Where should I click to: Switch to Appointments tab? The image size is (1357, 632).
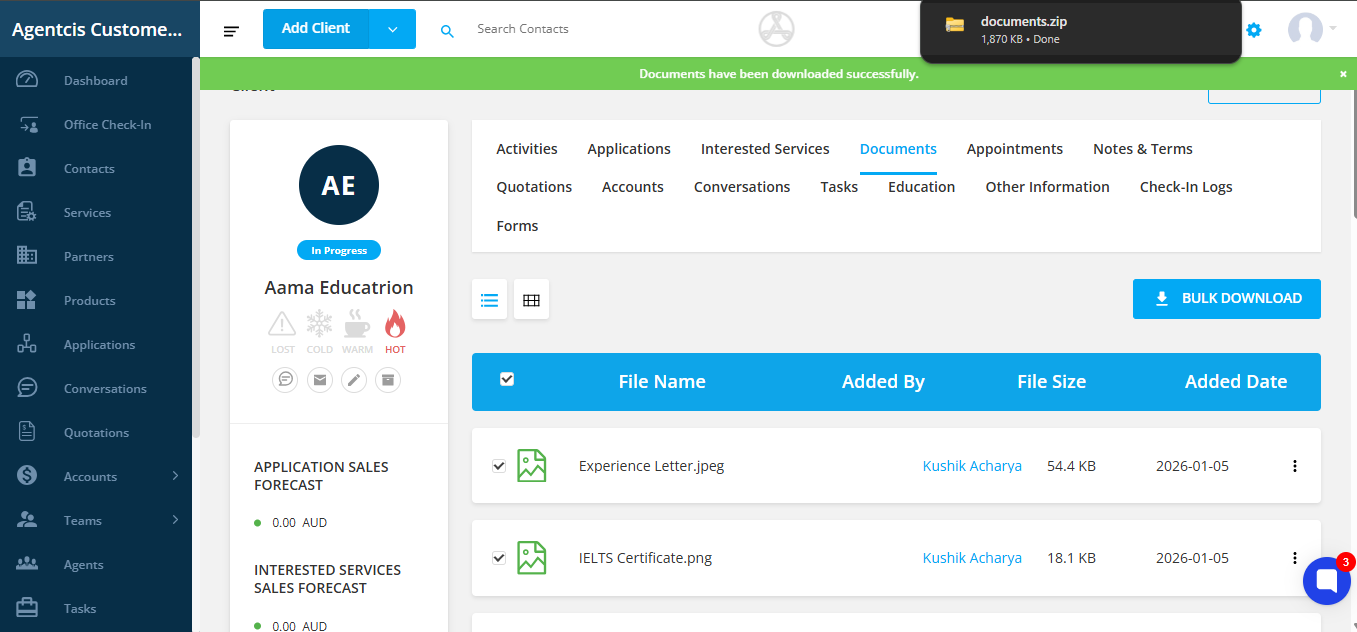(1015, 149)
